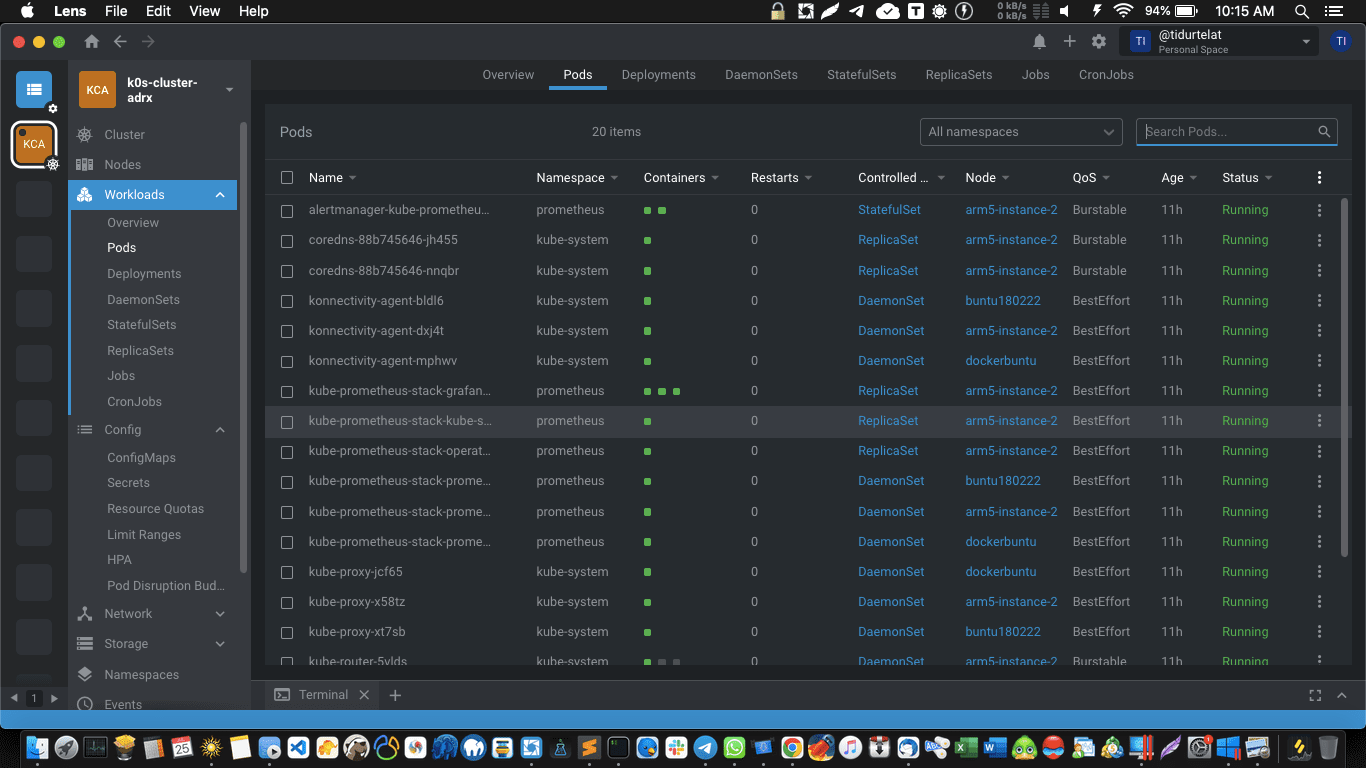Check the konnectivity-agent-dxj4t checkbox

(287, 331)
